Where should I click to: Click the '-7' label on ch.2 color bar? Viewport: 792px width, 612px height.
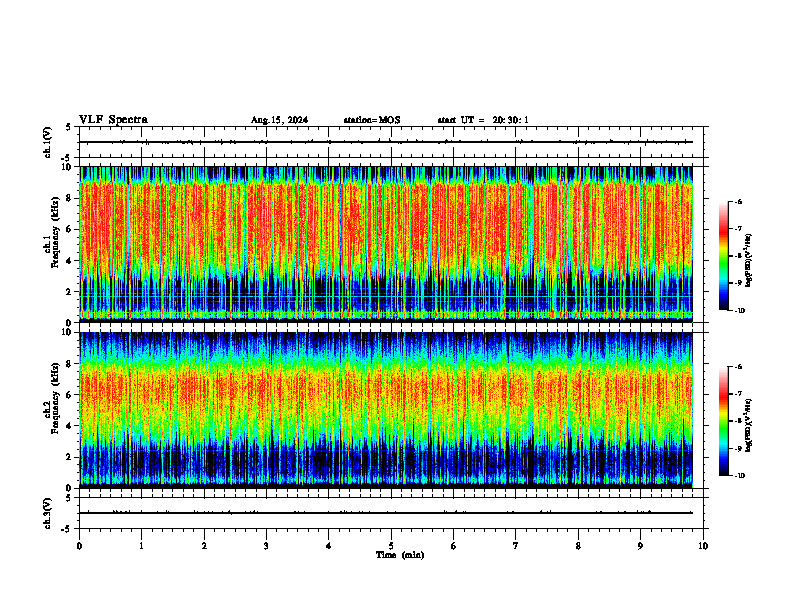(x=738, y=394)
